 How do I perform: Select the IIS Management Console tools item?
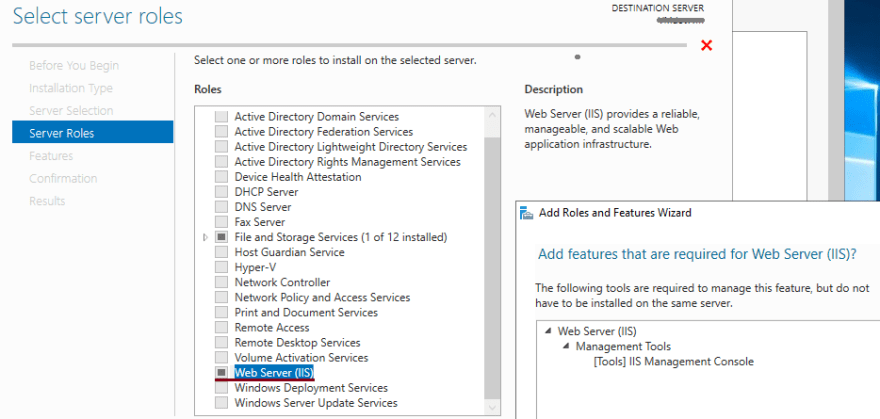673,362
